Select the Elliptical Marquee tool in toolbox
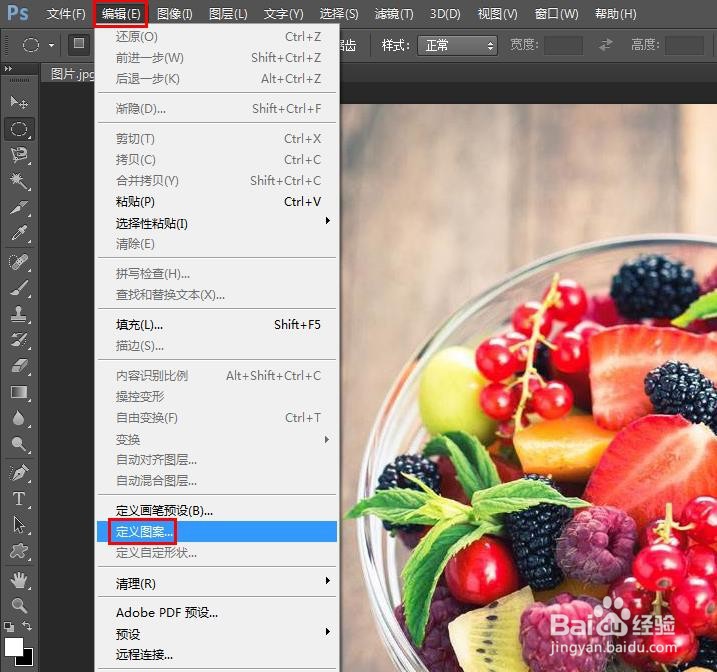The width and height of the screenshot is (717, 672). click(x=19, y=129)
